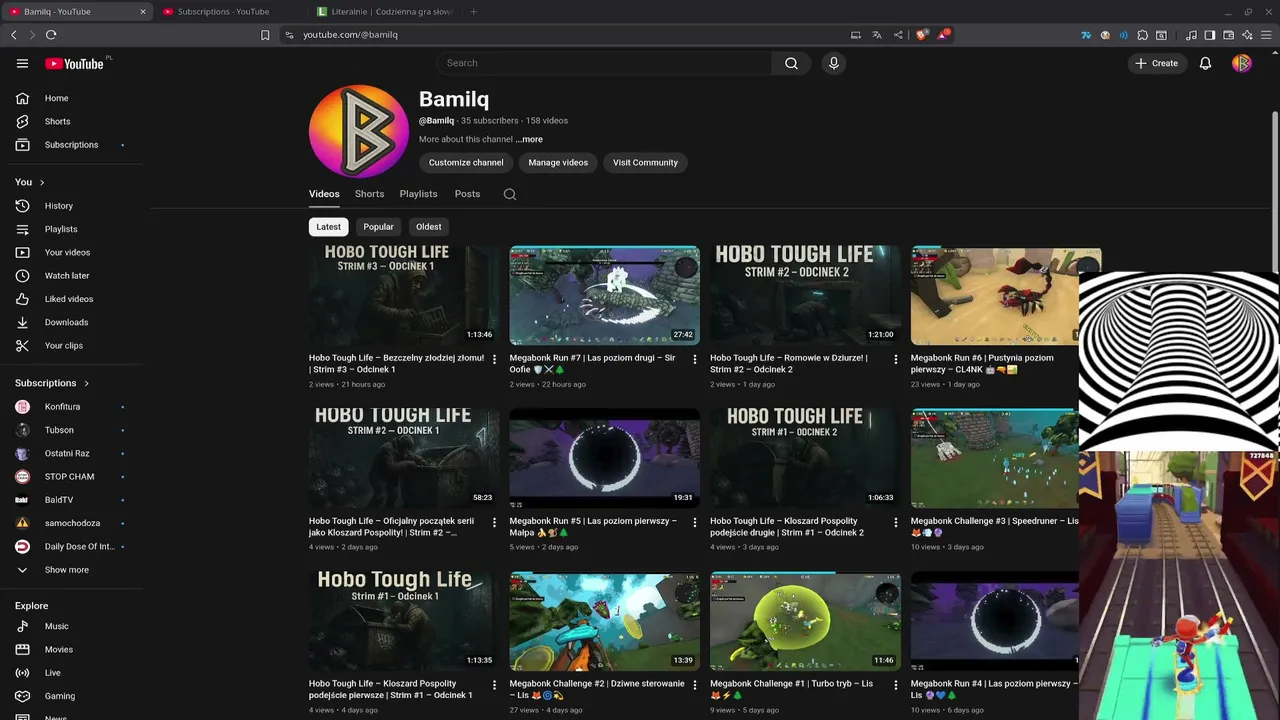1280x720 pixels.
Task: Open Megabonk Challenge #1 Turbo tryb thumbnail
Action: click(805, 621)
